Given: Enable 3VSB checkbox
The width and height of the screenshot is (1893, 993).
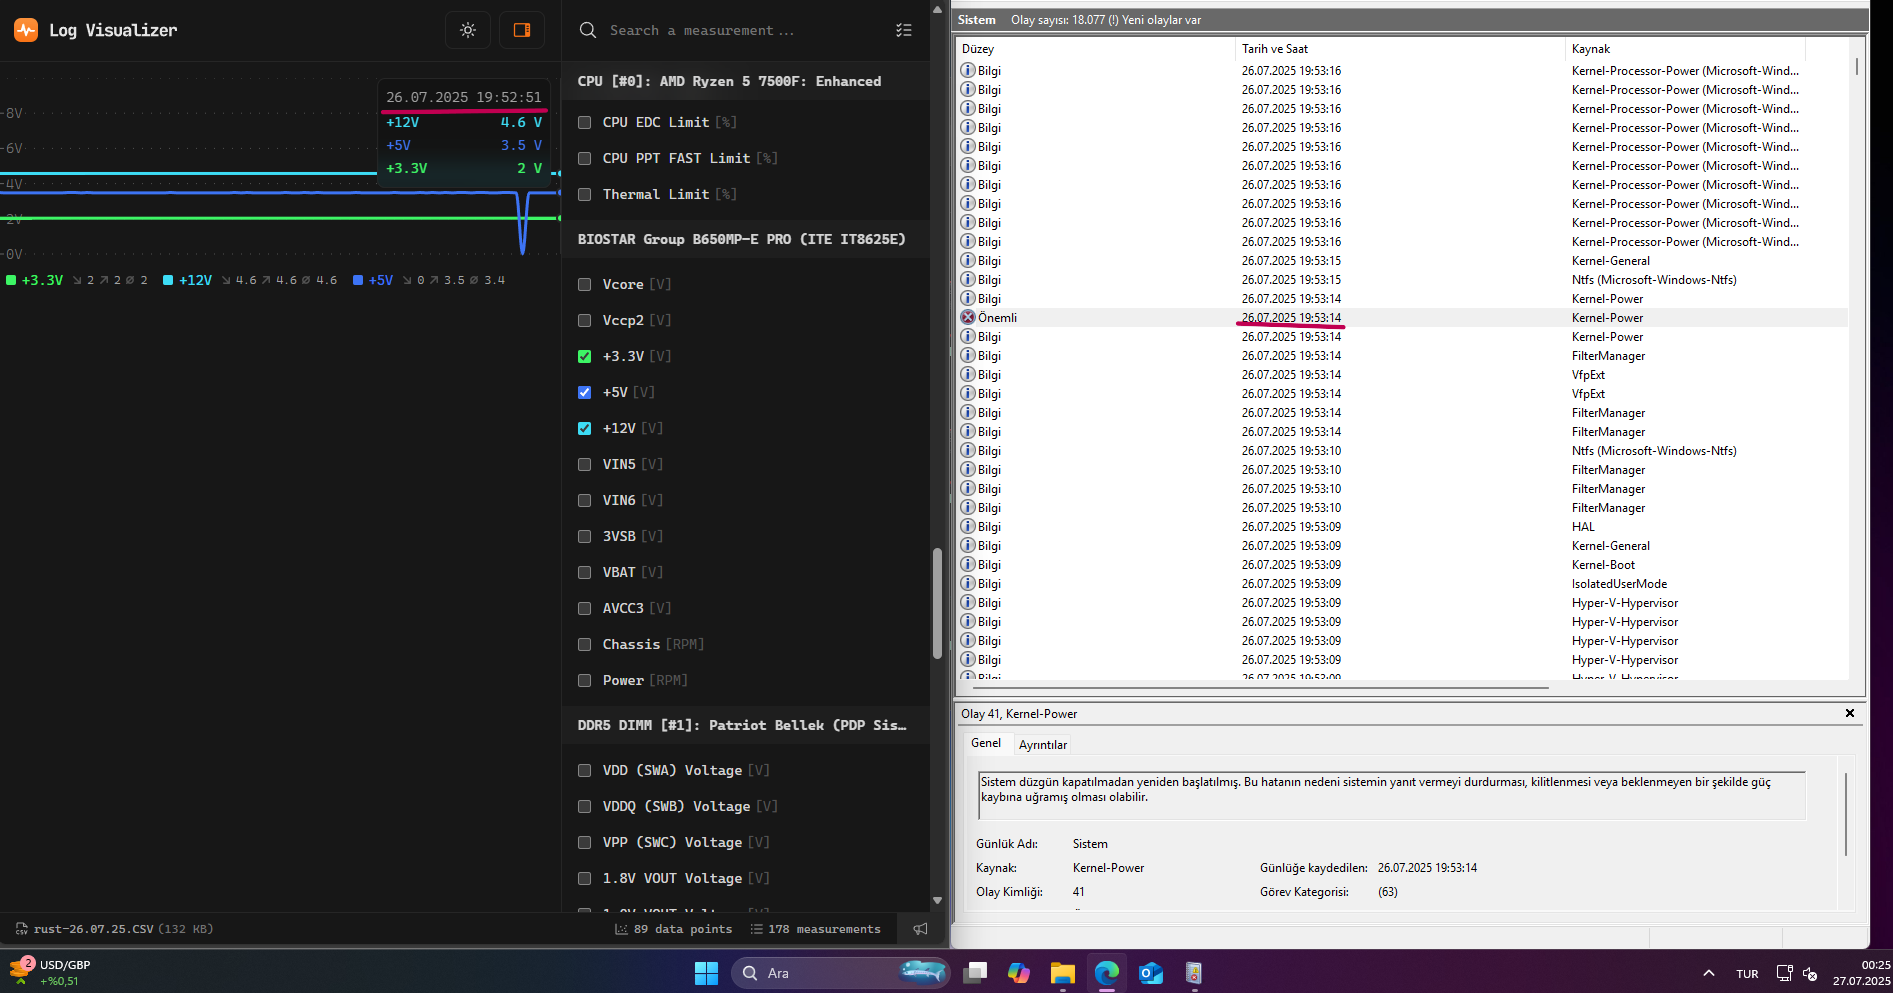Looking at the screenshot, I should (x=585, y=536).
